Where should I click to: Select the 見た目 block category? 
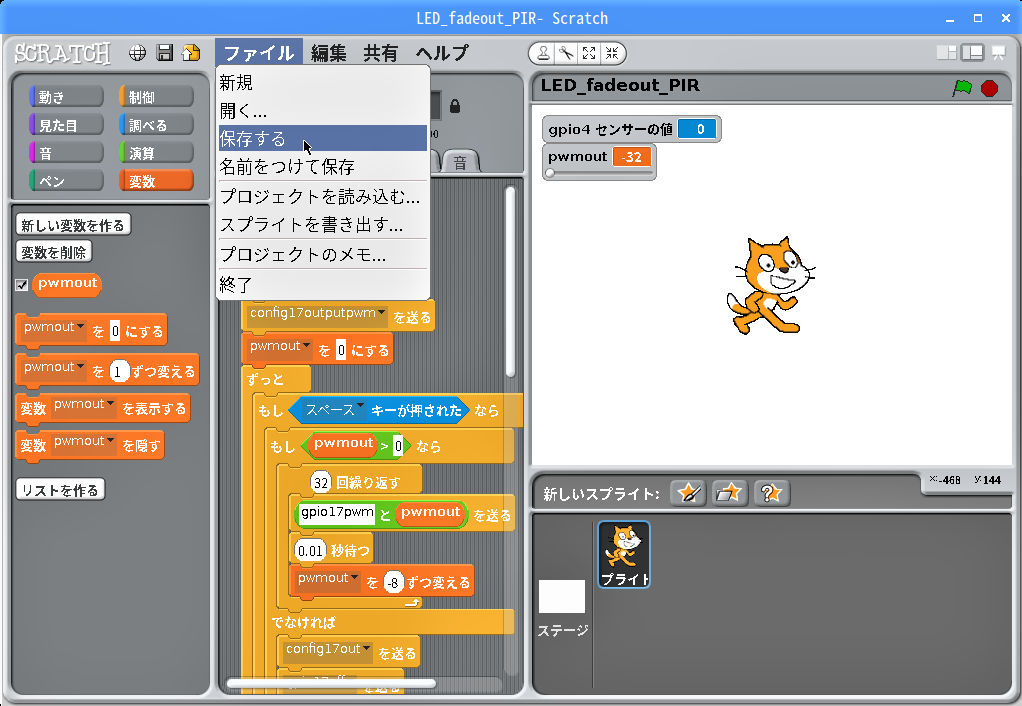coord(66,125)
